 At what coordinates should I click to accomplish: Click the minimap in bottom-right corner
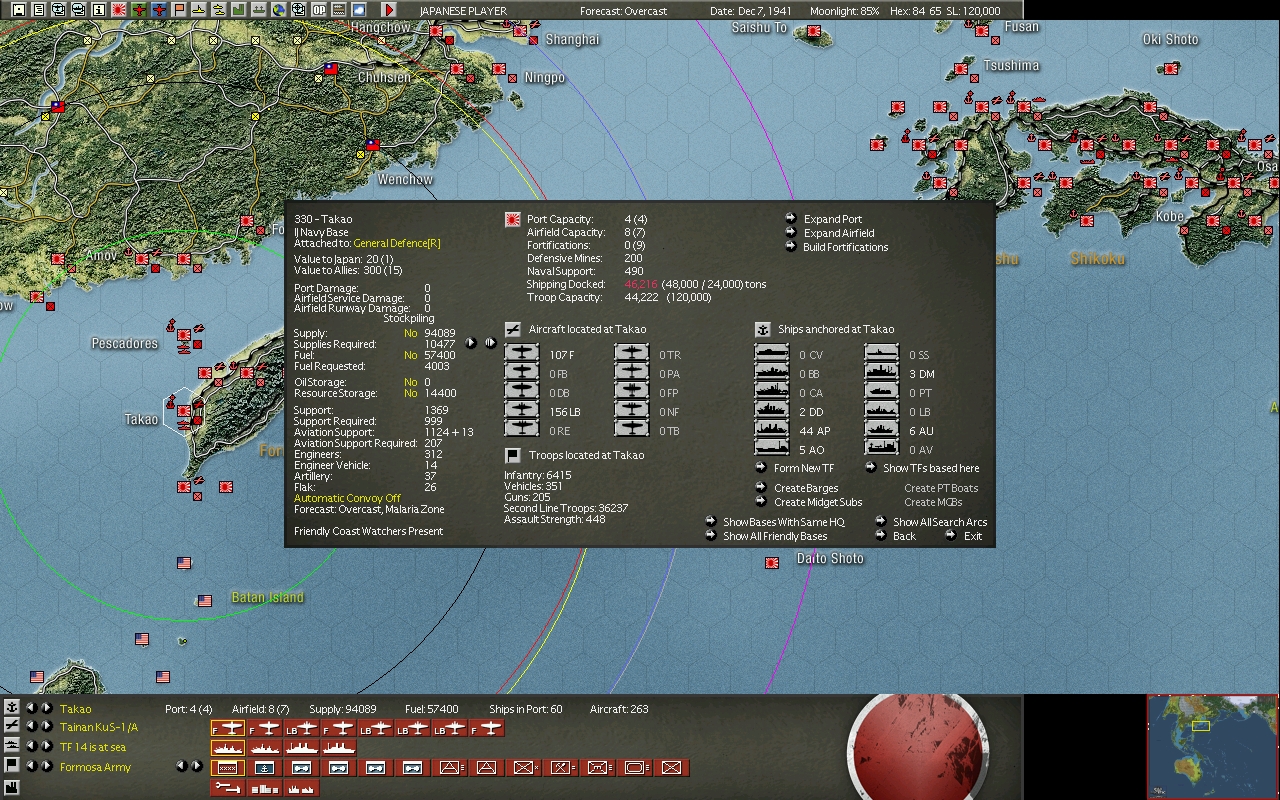1211,745
